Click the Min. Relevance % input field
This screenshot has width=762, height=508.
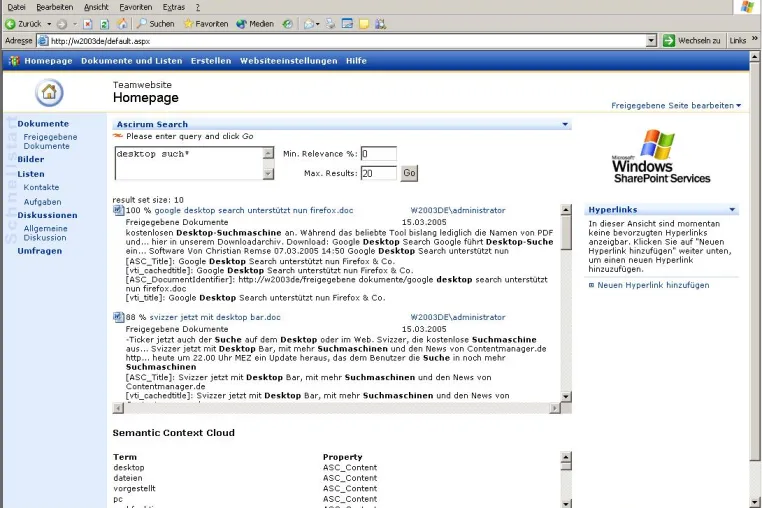[379, 154]
